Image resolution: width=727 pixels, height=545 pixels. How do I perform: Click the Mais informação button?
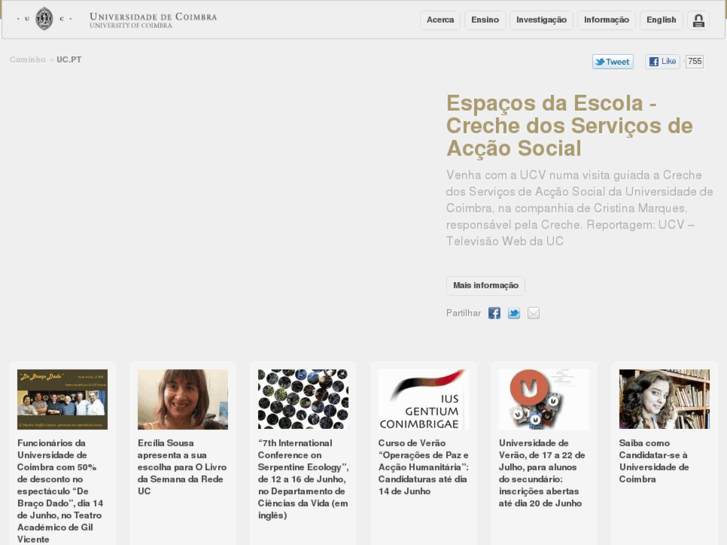[485, 285]
